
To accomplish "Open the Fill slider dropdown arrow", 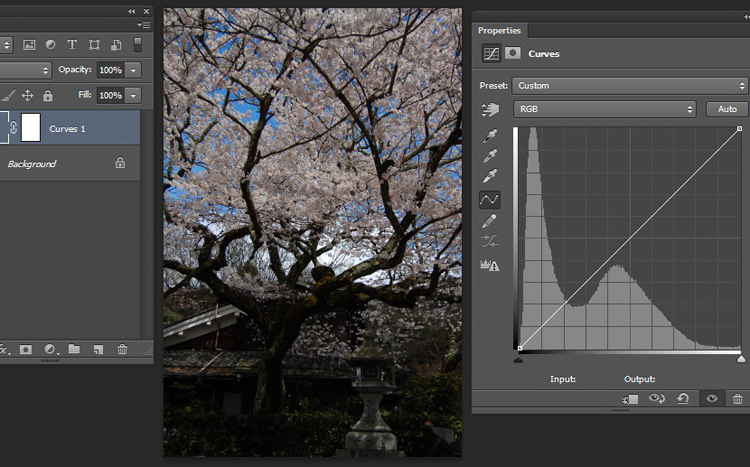I will [x=133, y=95].
